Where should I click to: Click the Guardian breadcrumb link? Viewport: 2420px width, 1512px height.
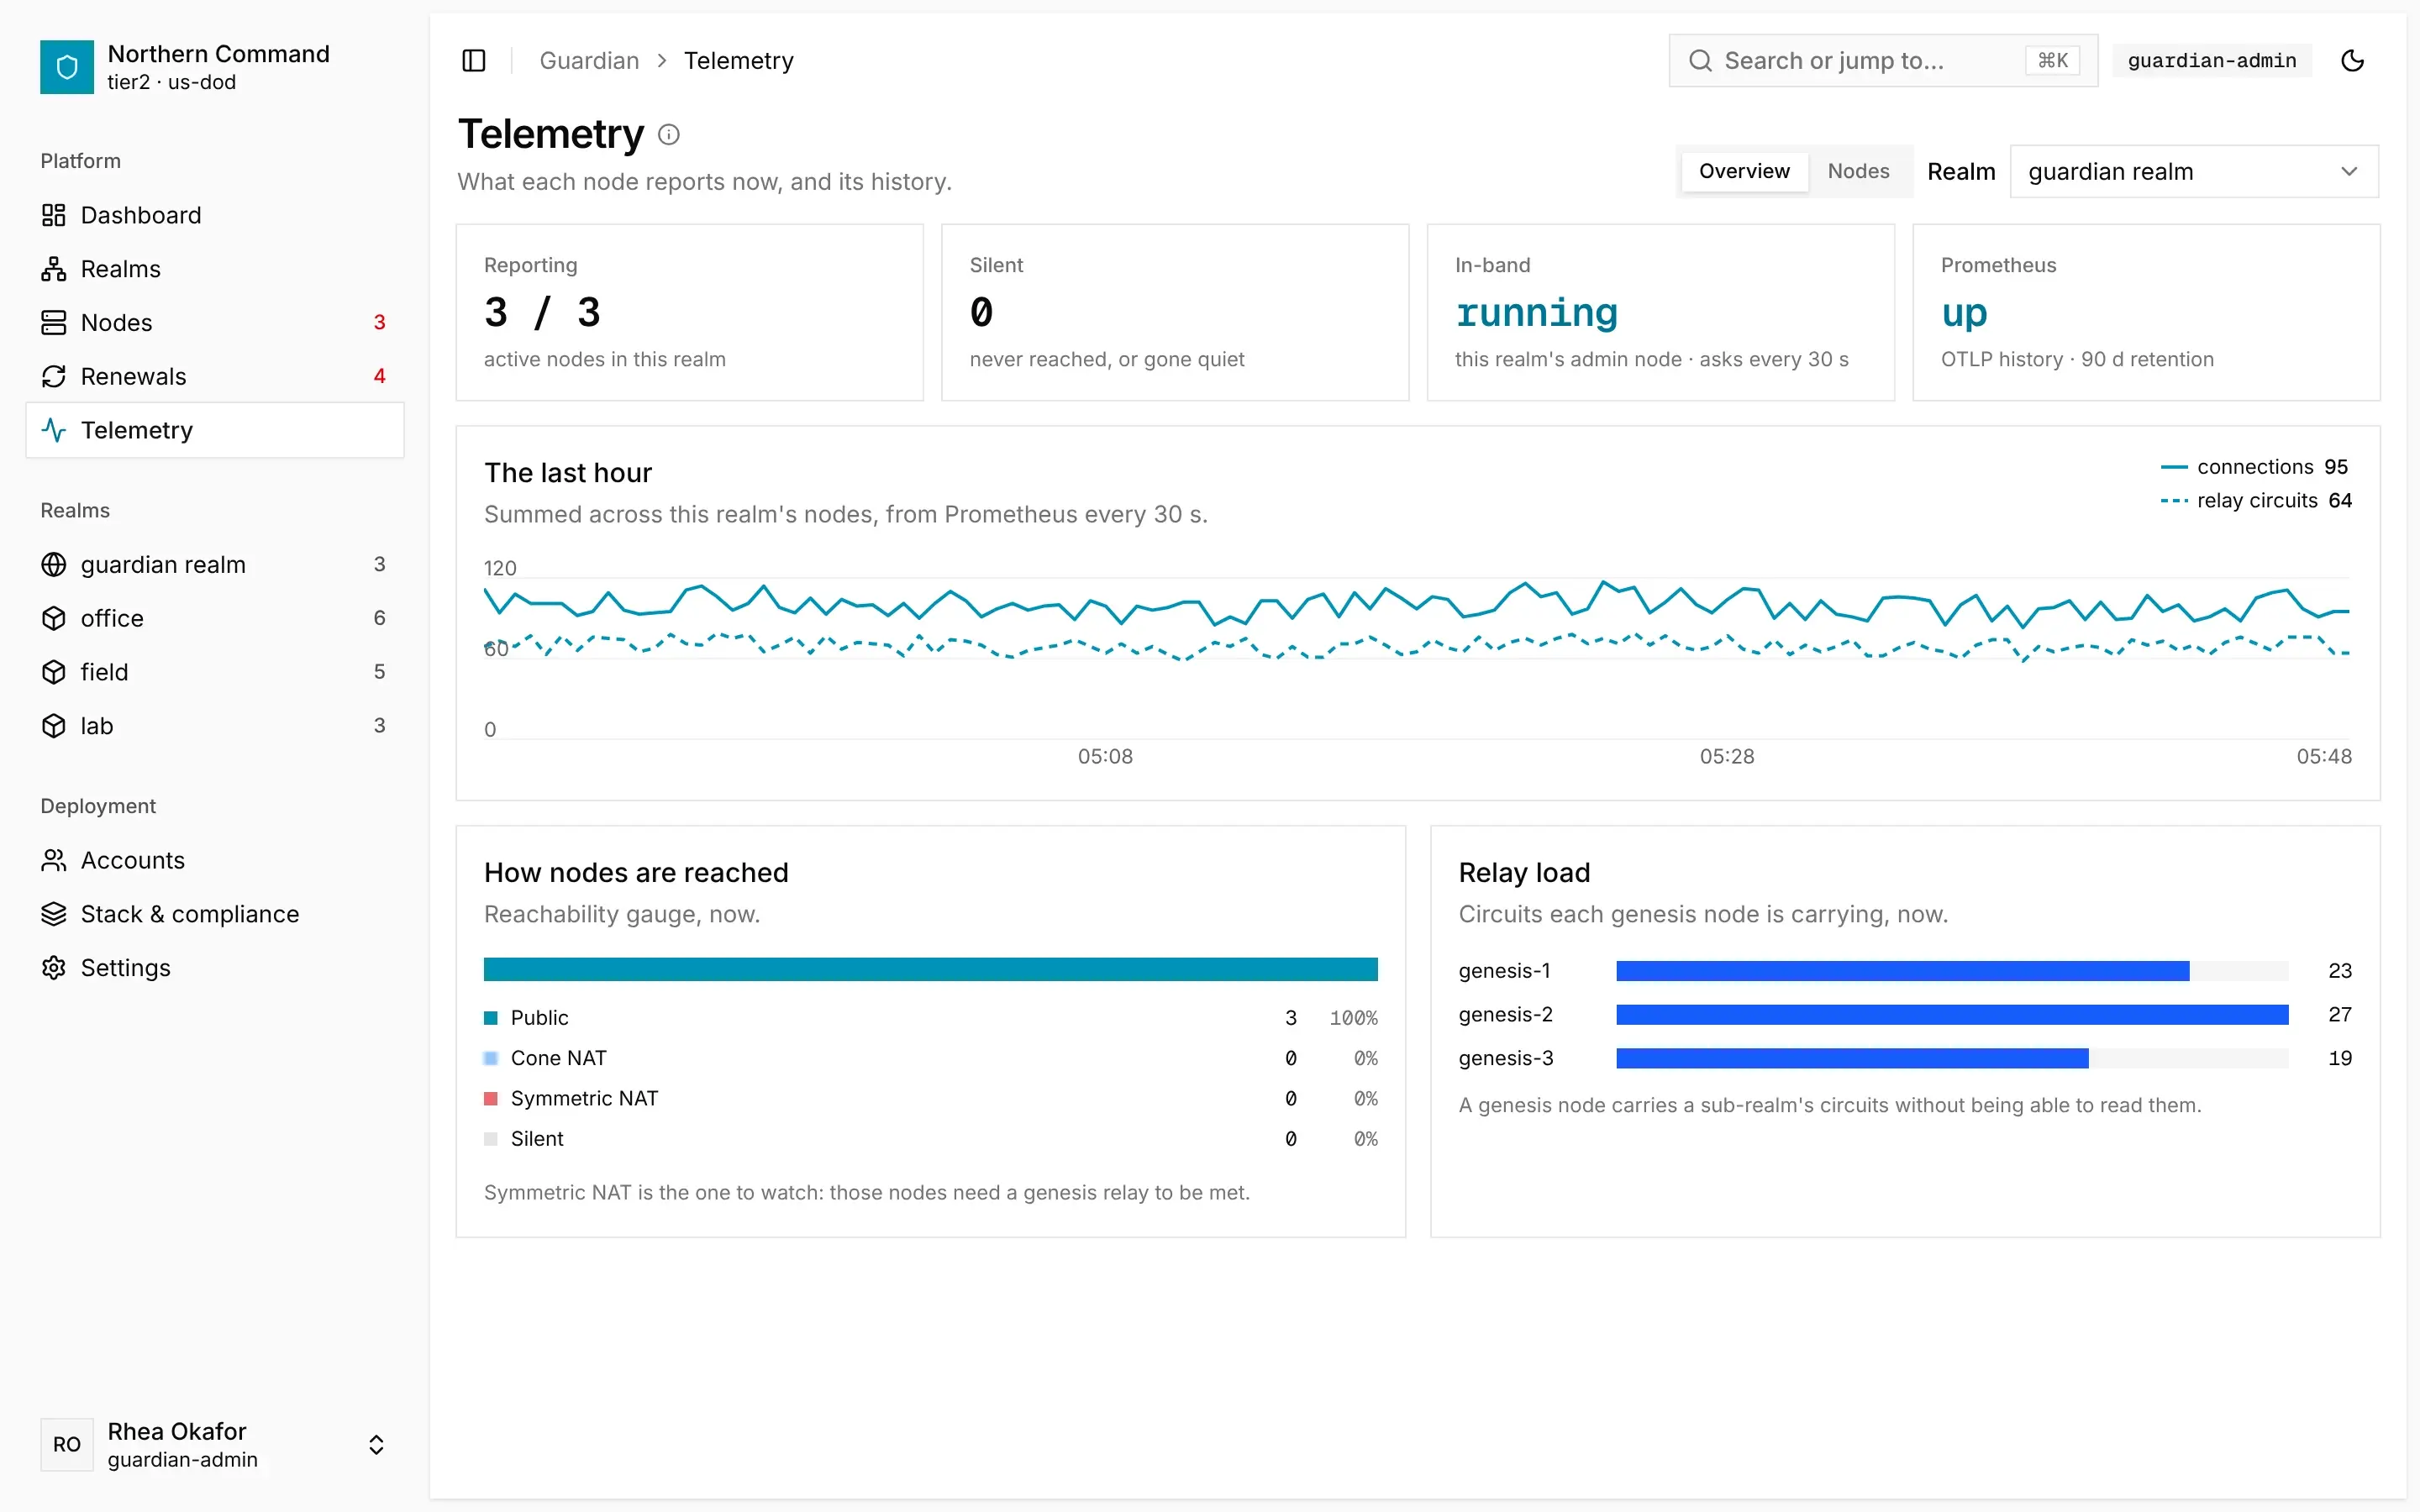coord(589,61)
